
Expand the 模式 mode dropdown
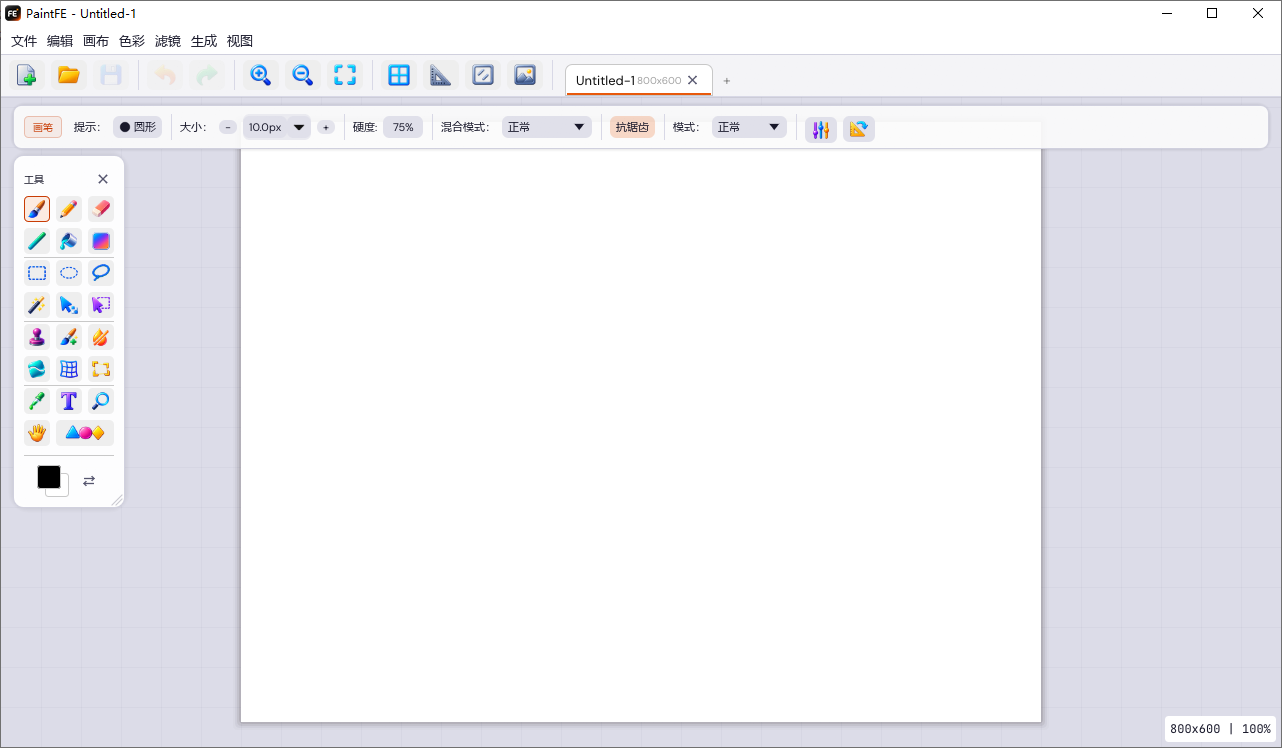(x=749, y=127)
